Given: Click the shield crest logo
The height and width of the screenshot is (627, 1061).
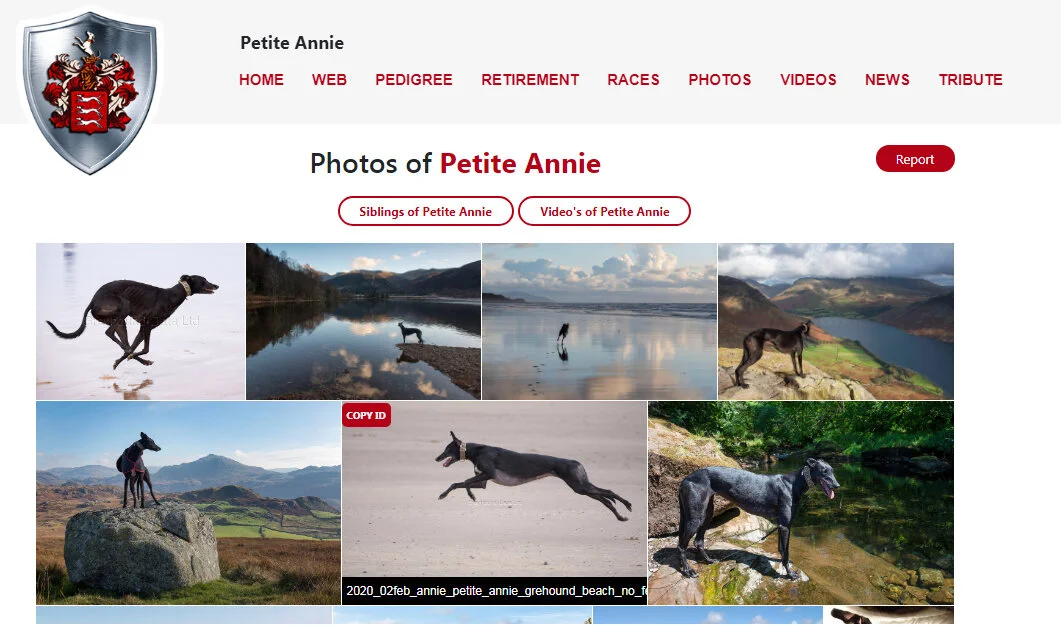Looking at the screenshot, I should 90,92.
